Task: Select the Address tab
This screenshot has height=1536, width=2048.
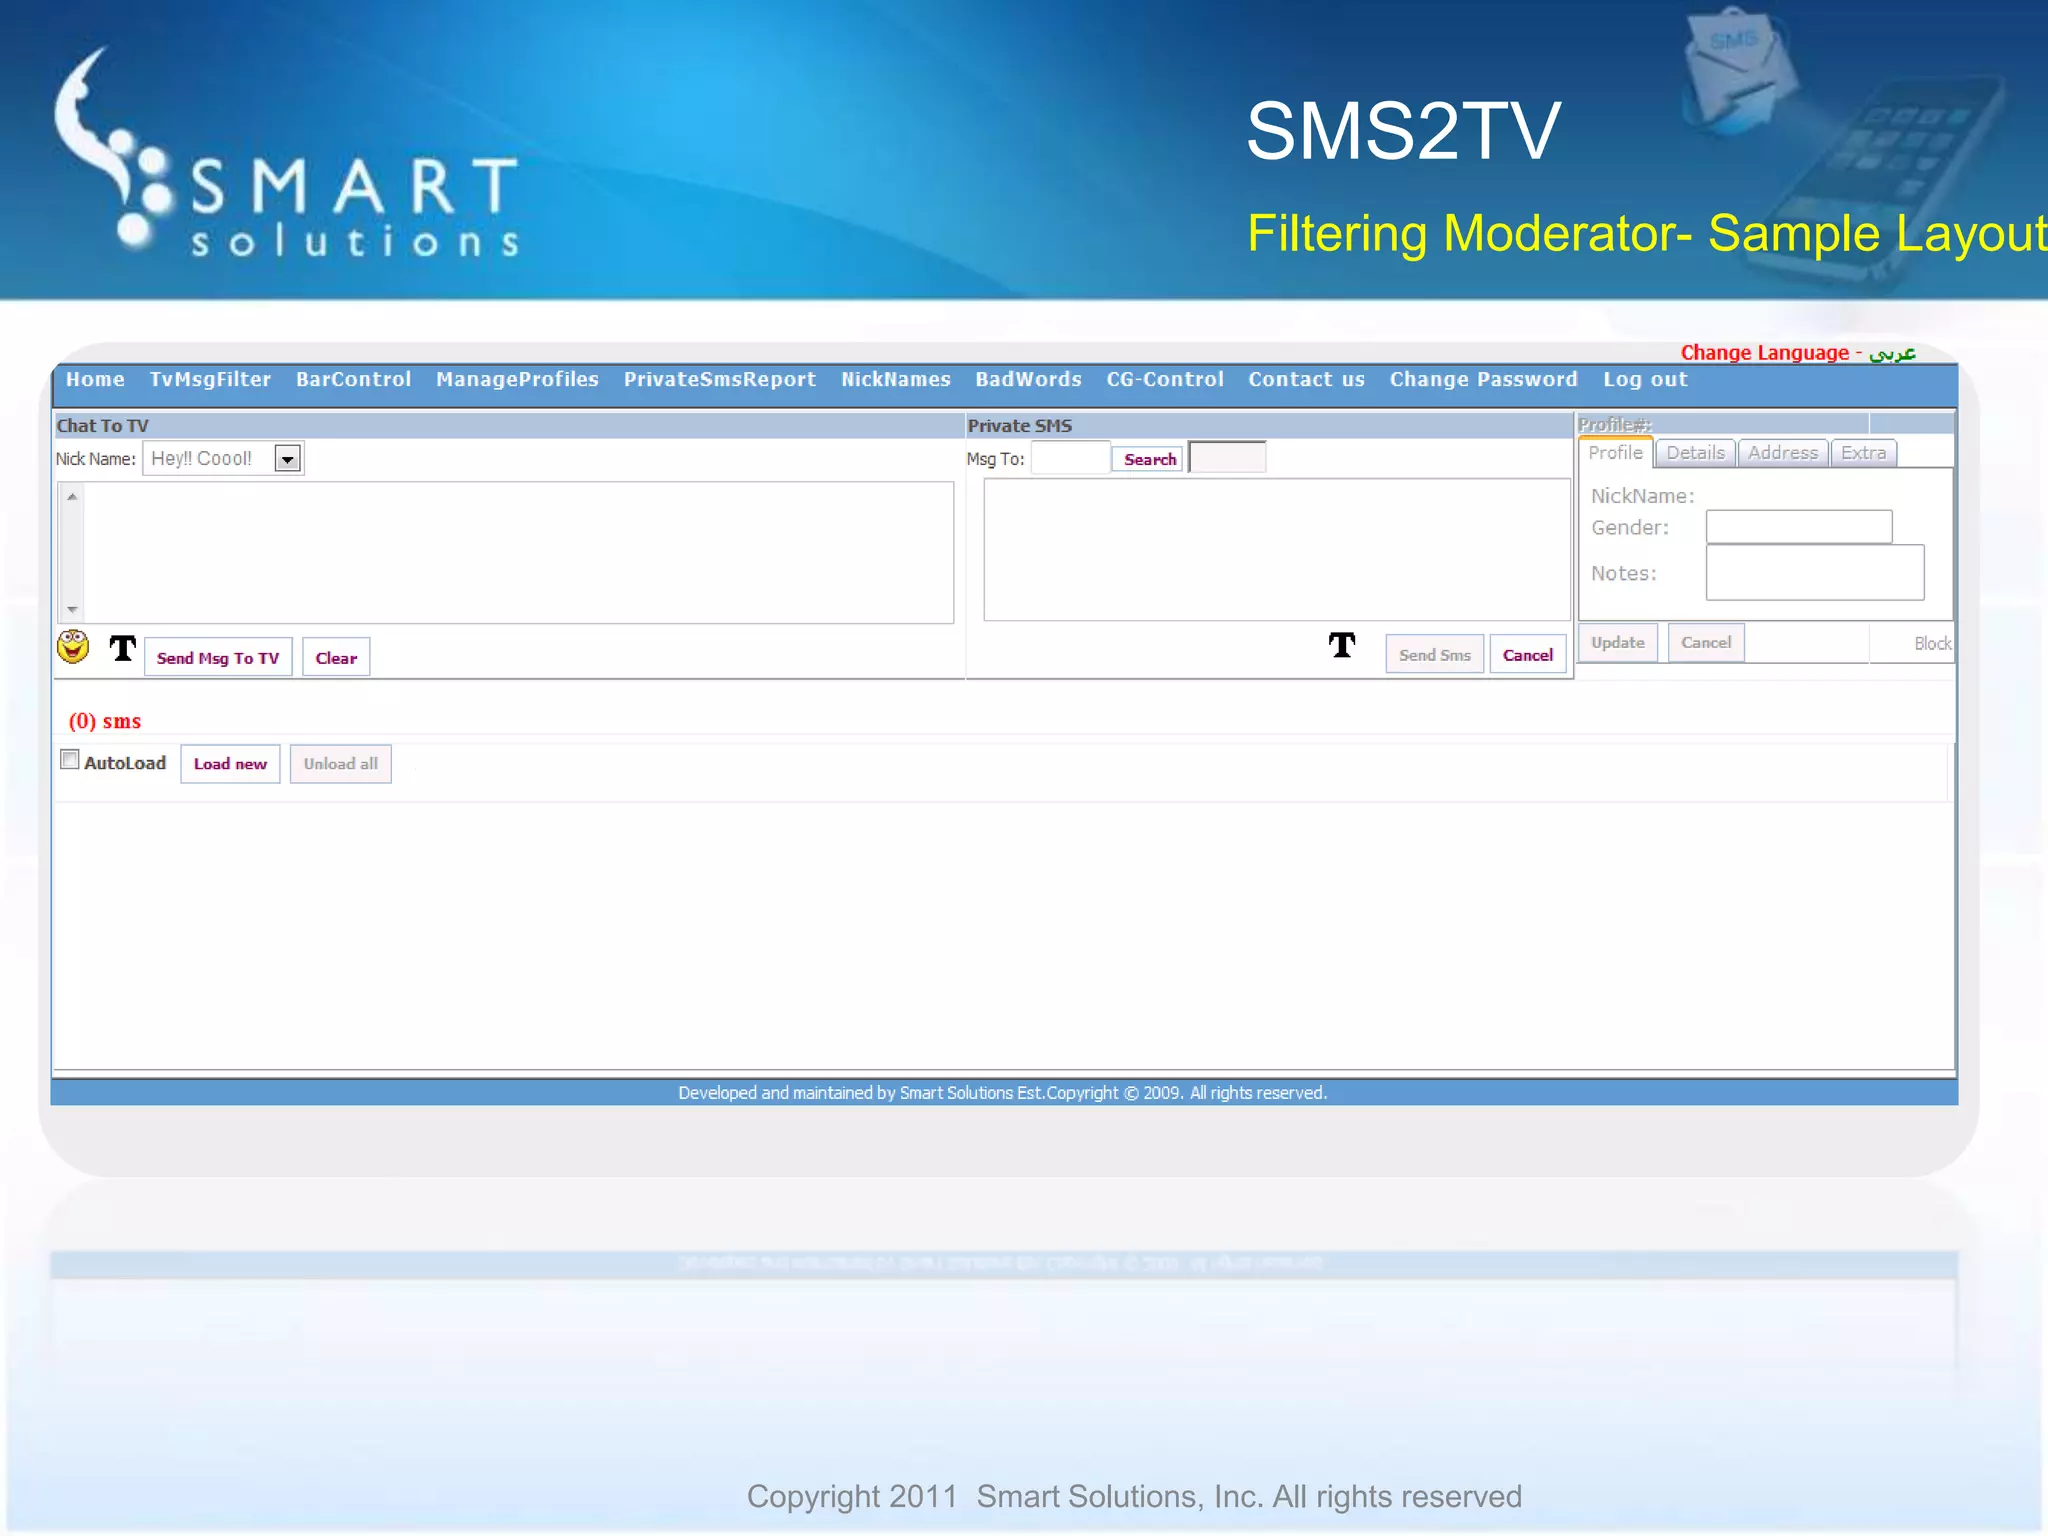Action: 1782,453
